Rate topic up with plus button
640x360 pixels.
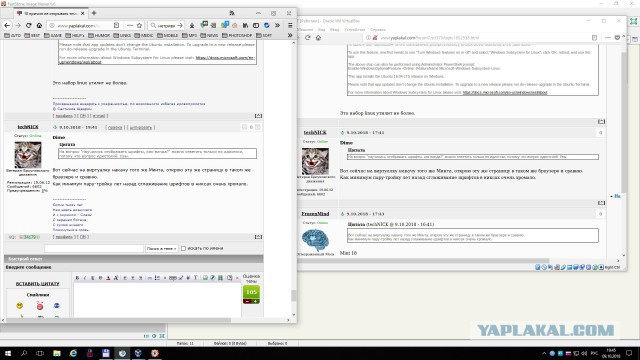(x=256, y=301)
